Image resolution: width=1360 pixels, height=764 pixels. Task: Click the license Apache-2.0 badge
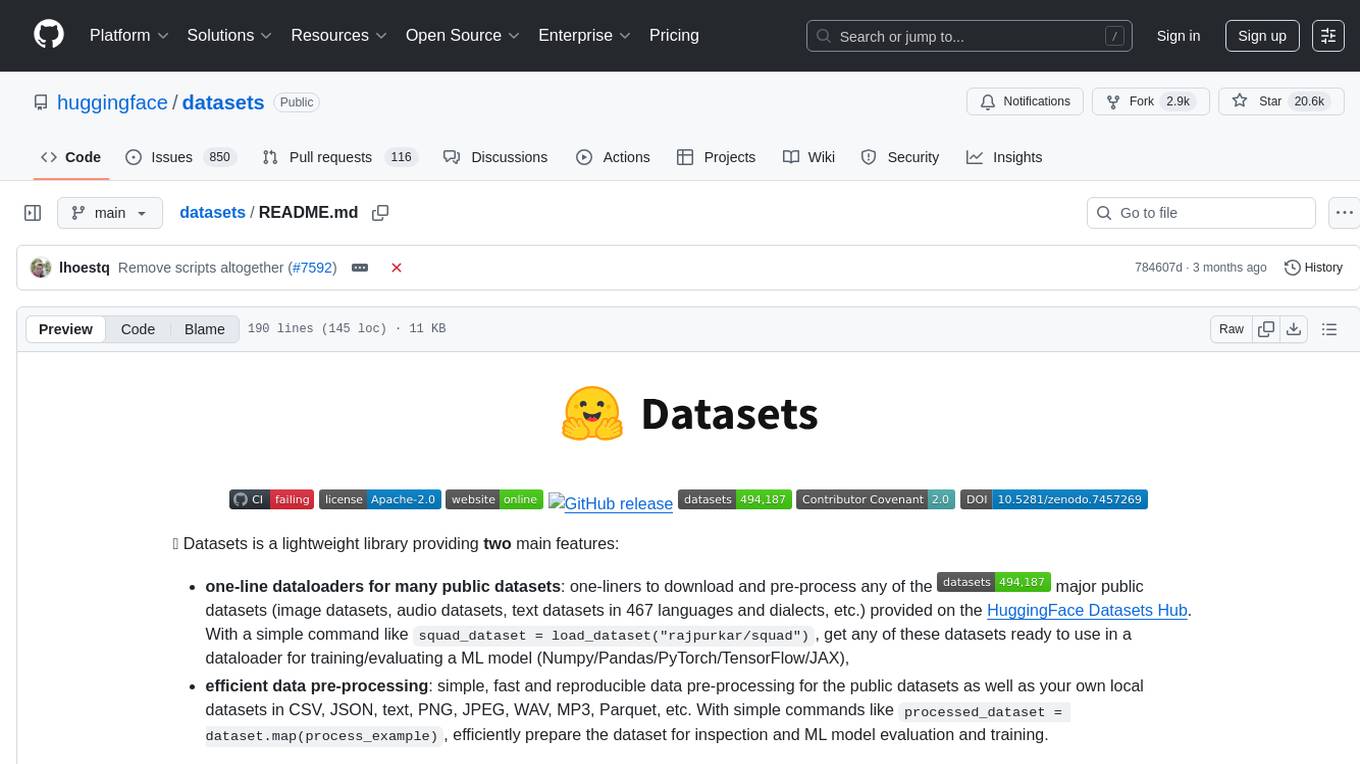tap(380, 499)
